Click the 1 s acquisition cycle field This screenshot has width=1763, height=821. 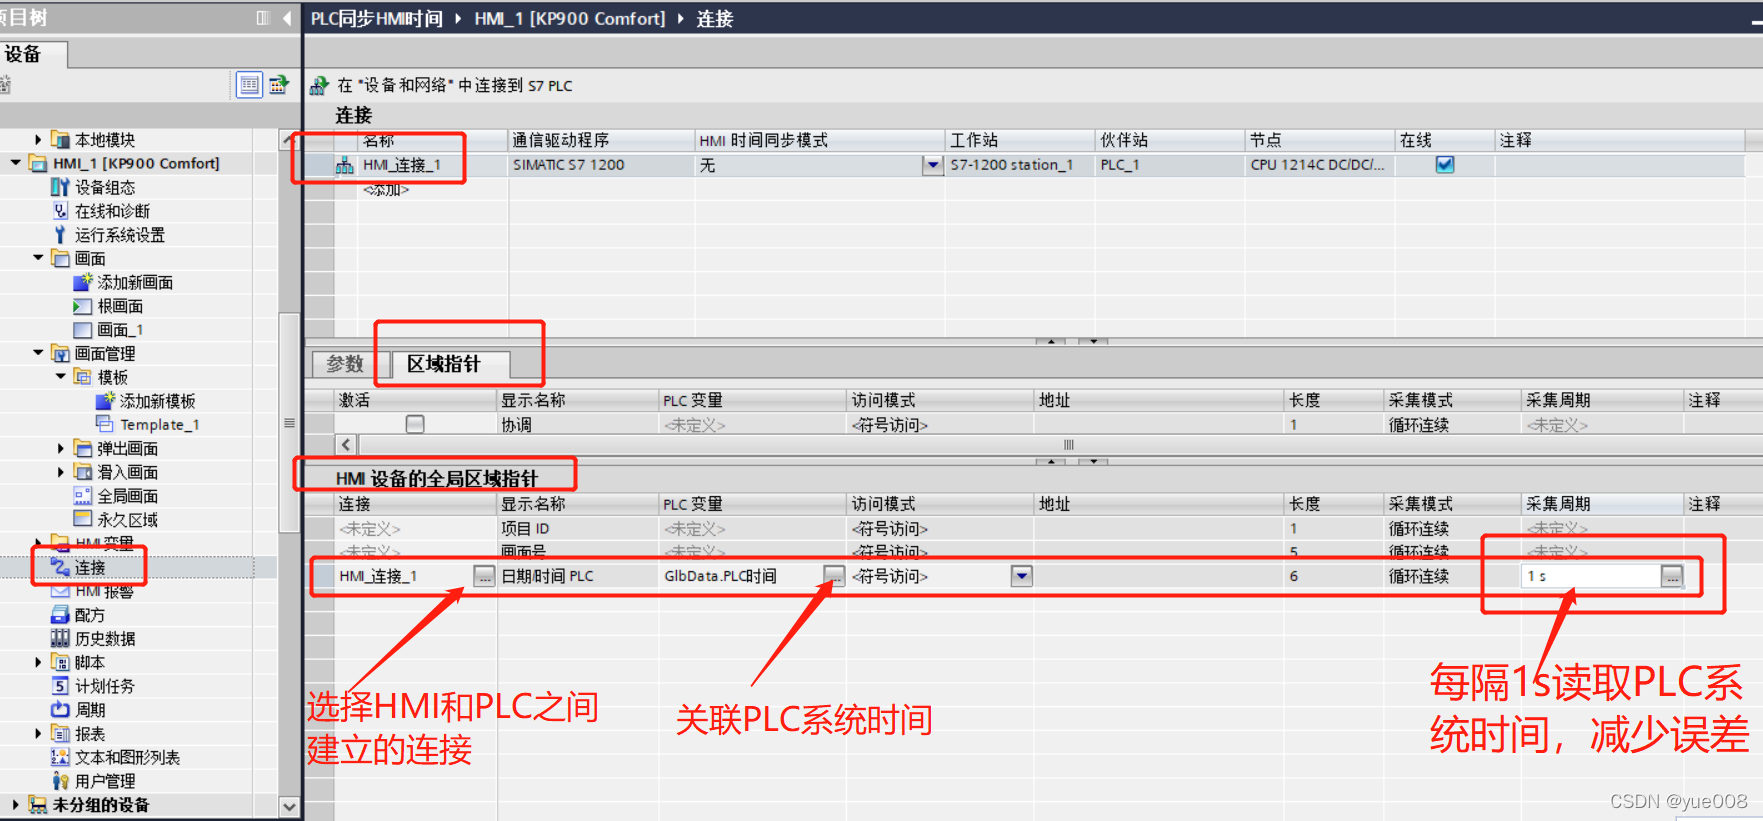(x=1591, y=576)
